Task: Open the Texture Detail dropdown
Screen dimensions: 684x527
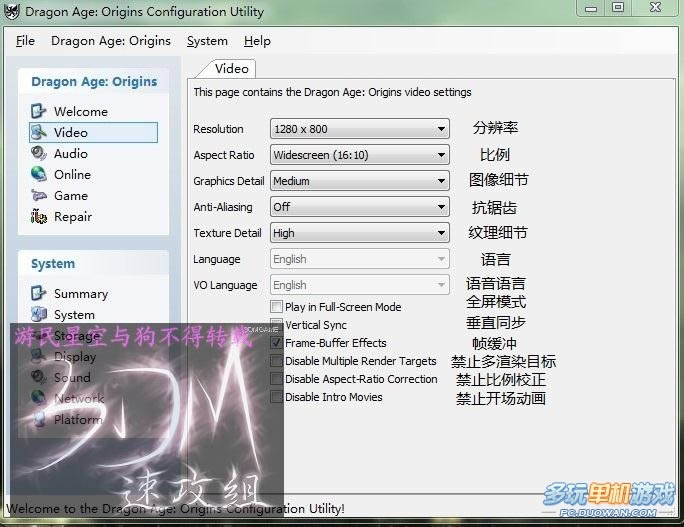Action: pos(441,233)
